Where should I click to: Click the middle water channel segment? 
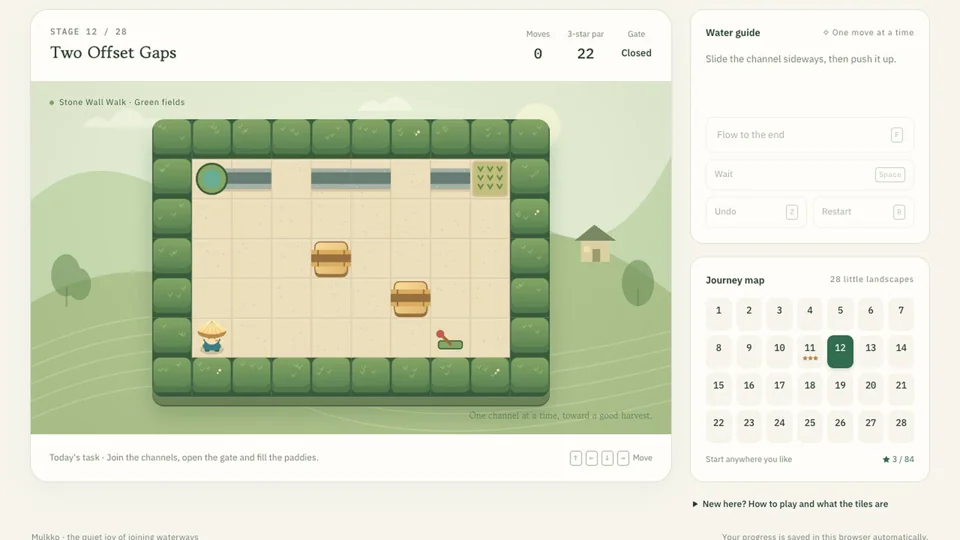point(351,179)
